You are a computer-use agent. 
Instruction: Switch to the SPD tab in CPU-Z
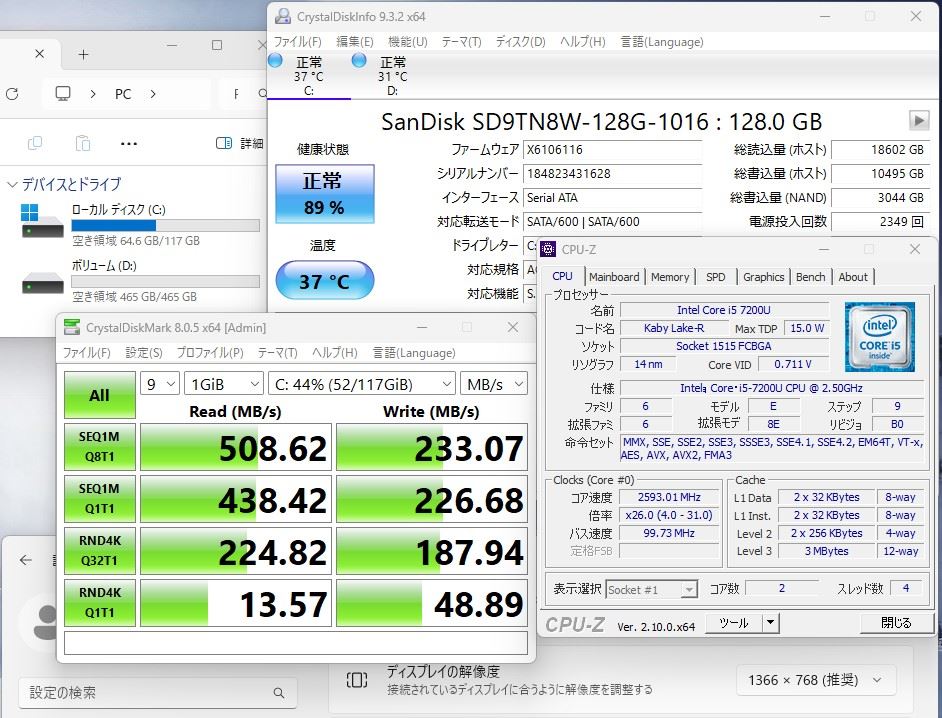[716, 277]
